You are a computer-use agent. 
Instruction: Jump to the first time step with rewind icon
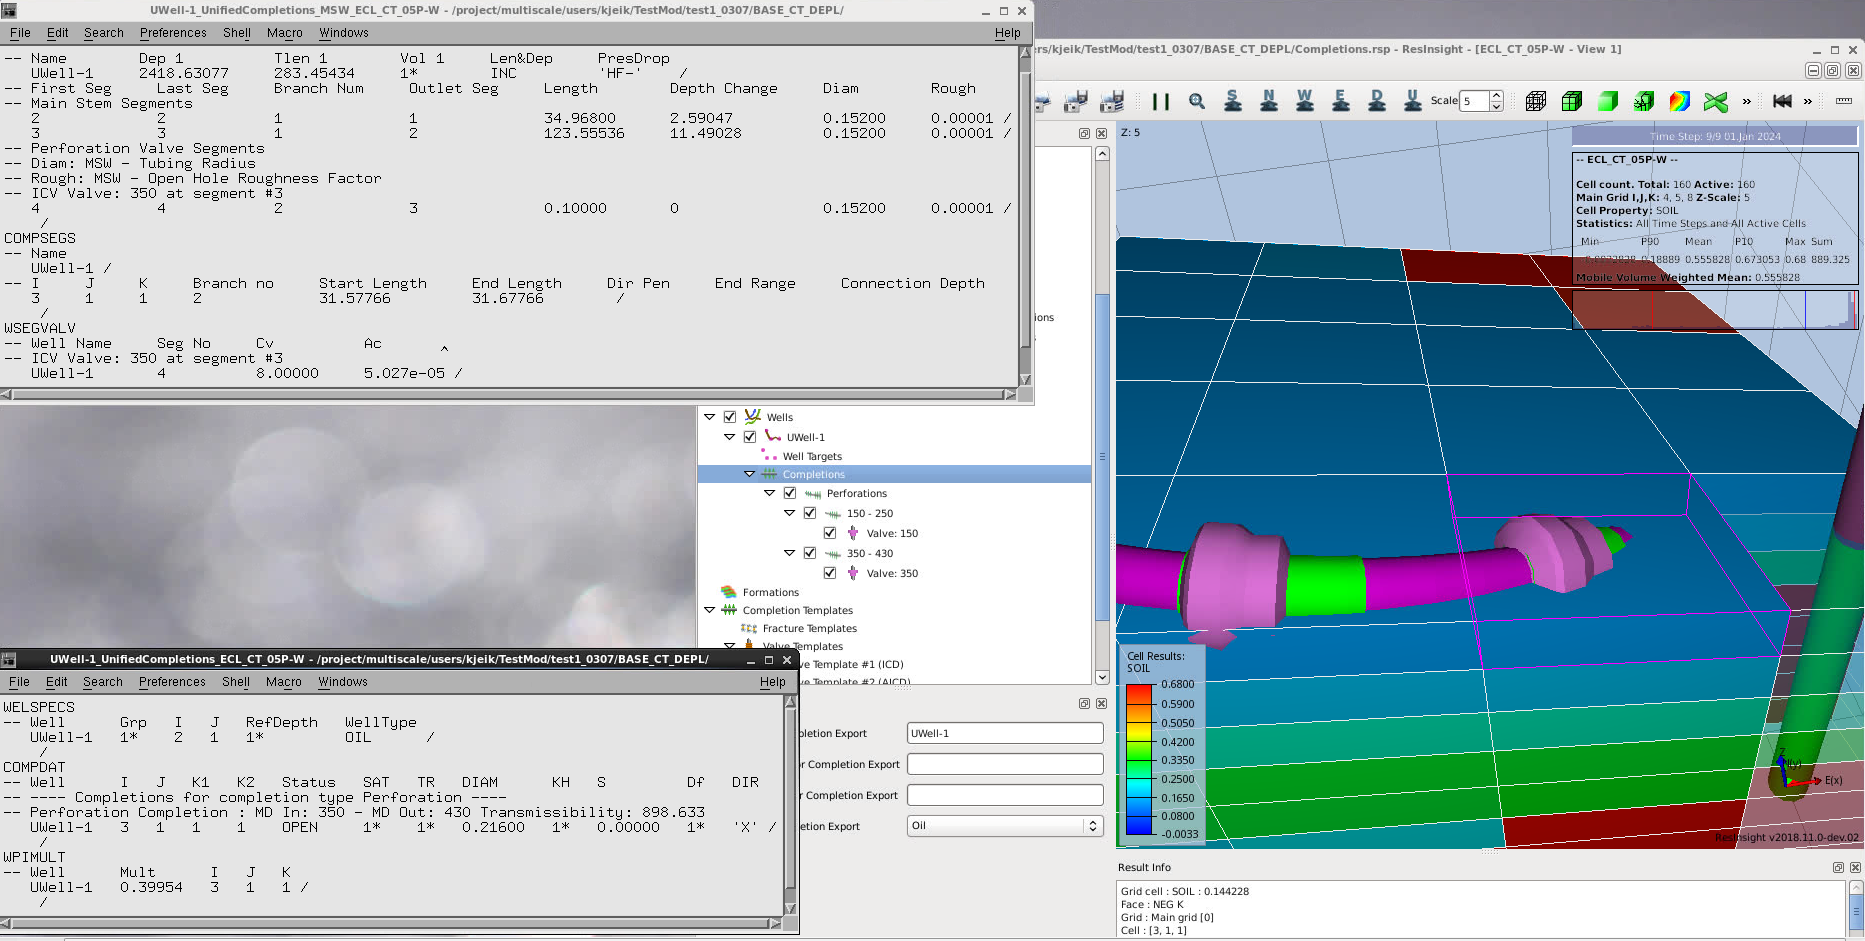click(1782, 101)
